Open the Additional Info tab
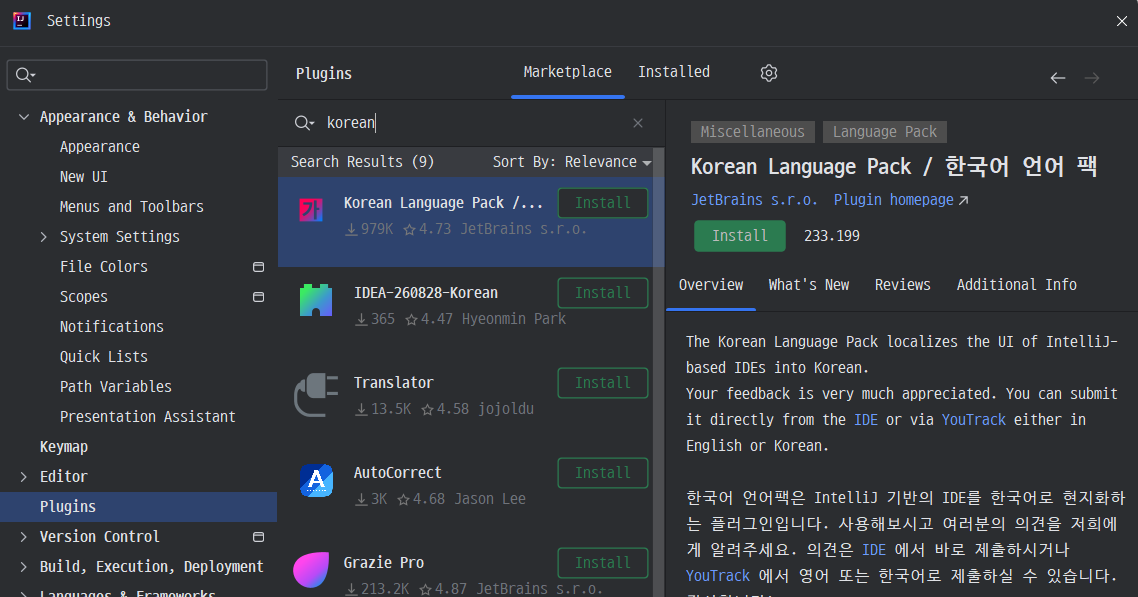Screen dimensions: 1138x597 [1016, 285]
